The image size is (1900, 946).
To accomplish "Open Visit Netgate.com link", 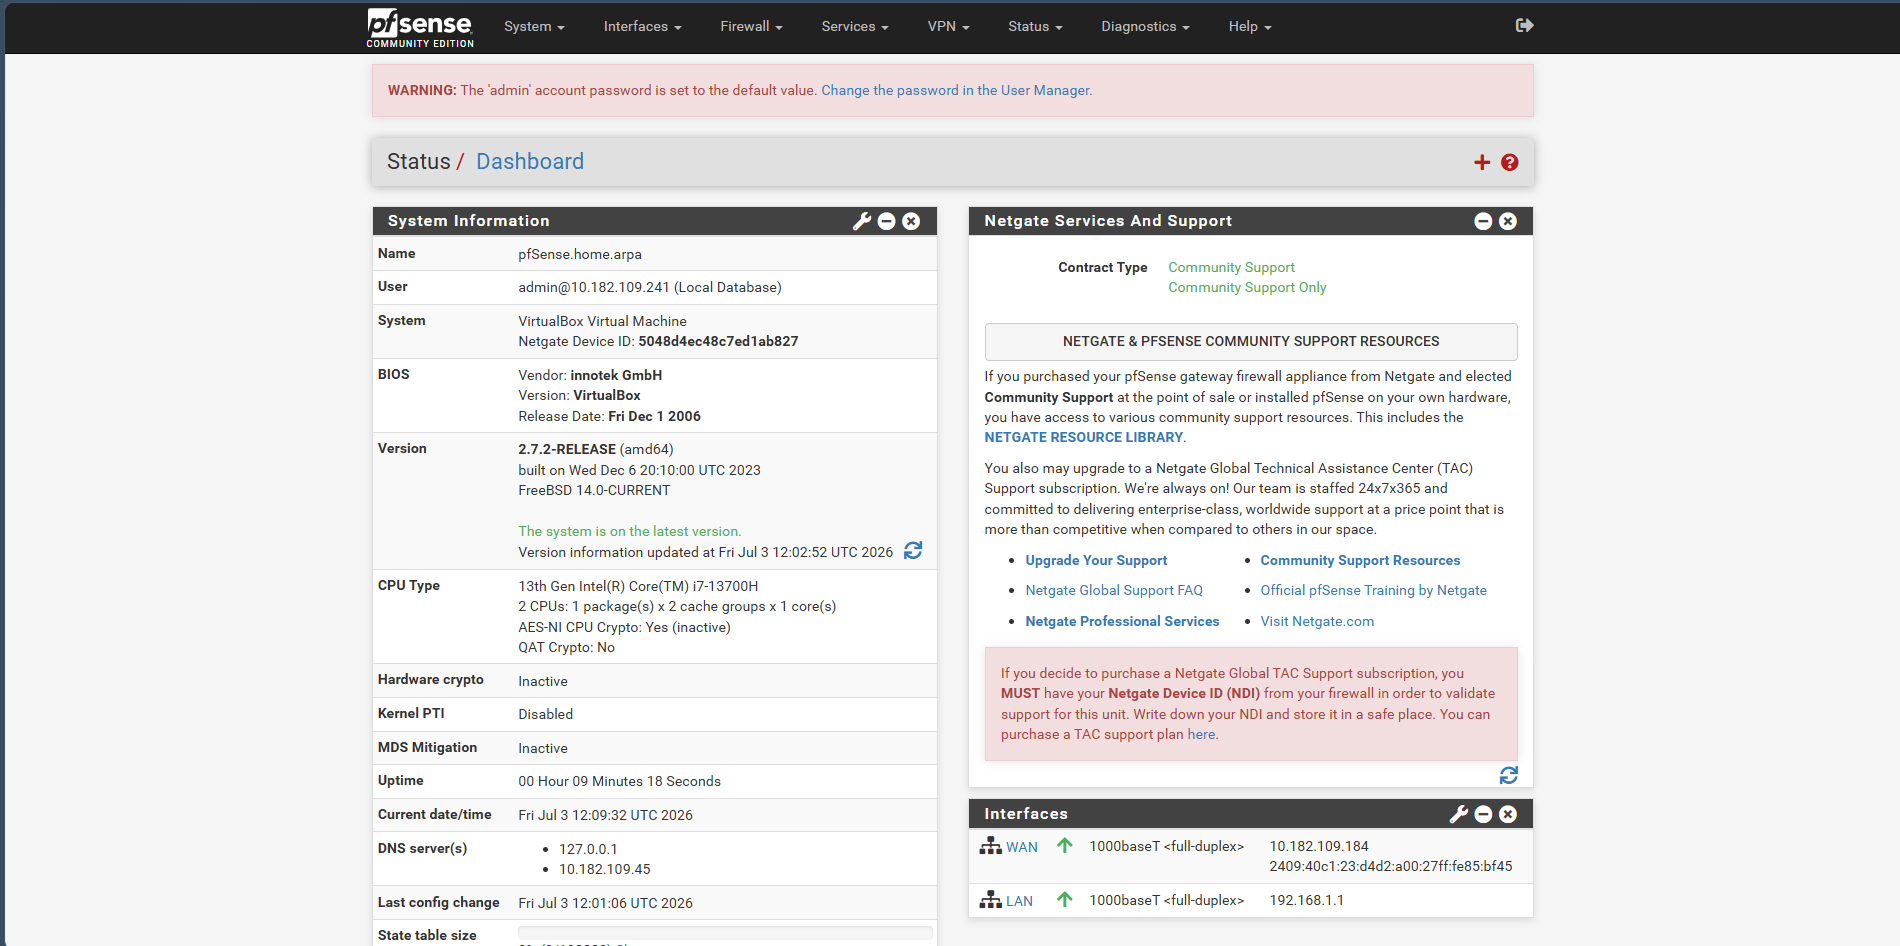I will (x=1317, y=622).
